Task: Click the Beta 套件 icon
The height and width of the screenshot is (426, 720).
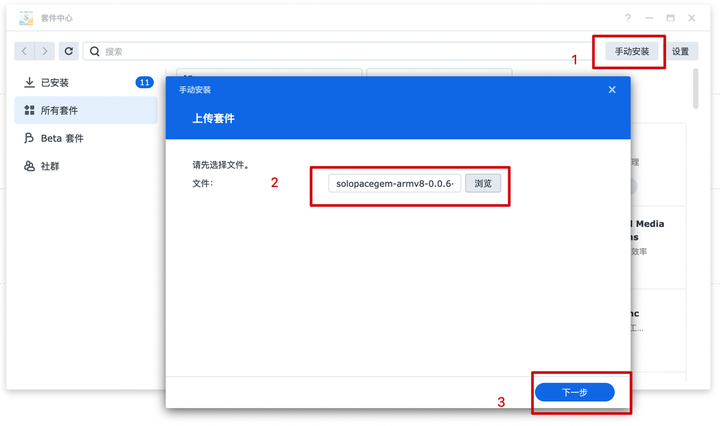Action: pyautogui.click(x=29, y=138)
